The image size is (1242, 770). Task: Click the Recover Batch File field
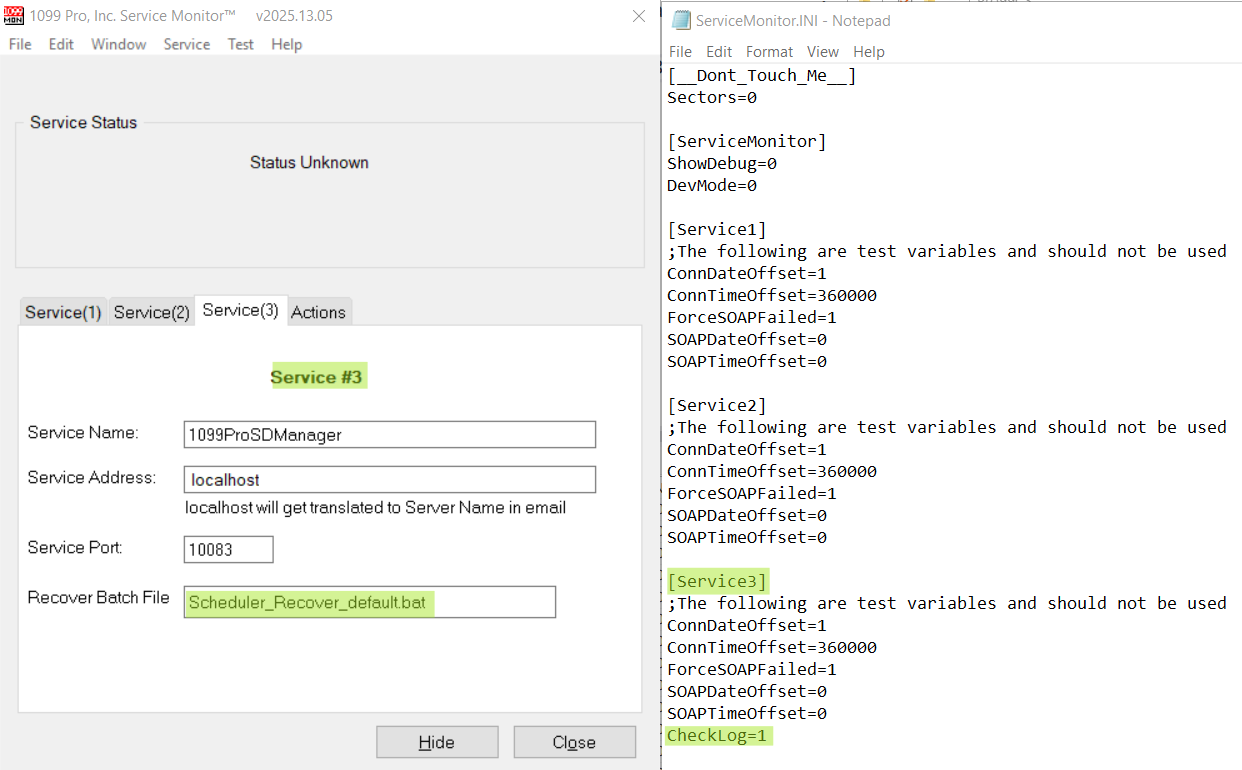pyautogui.click(x=369, y=602)
